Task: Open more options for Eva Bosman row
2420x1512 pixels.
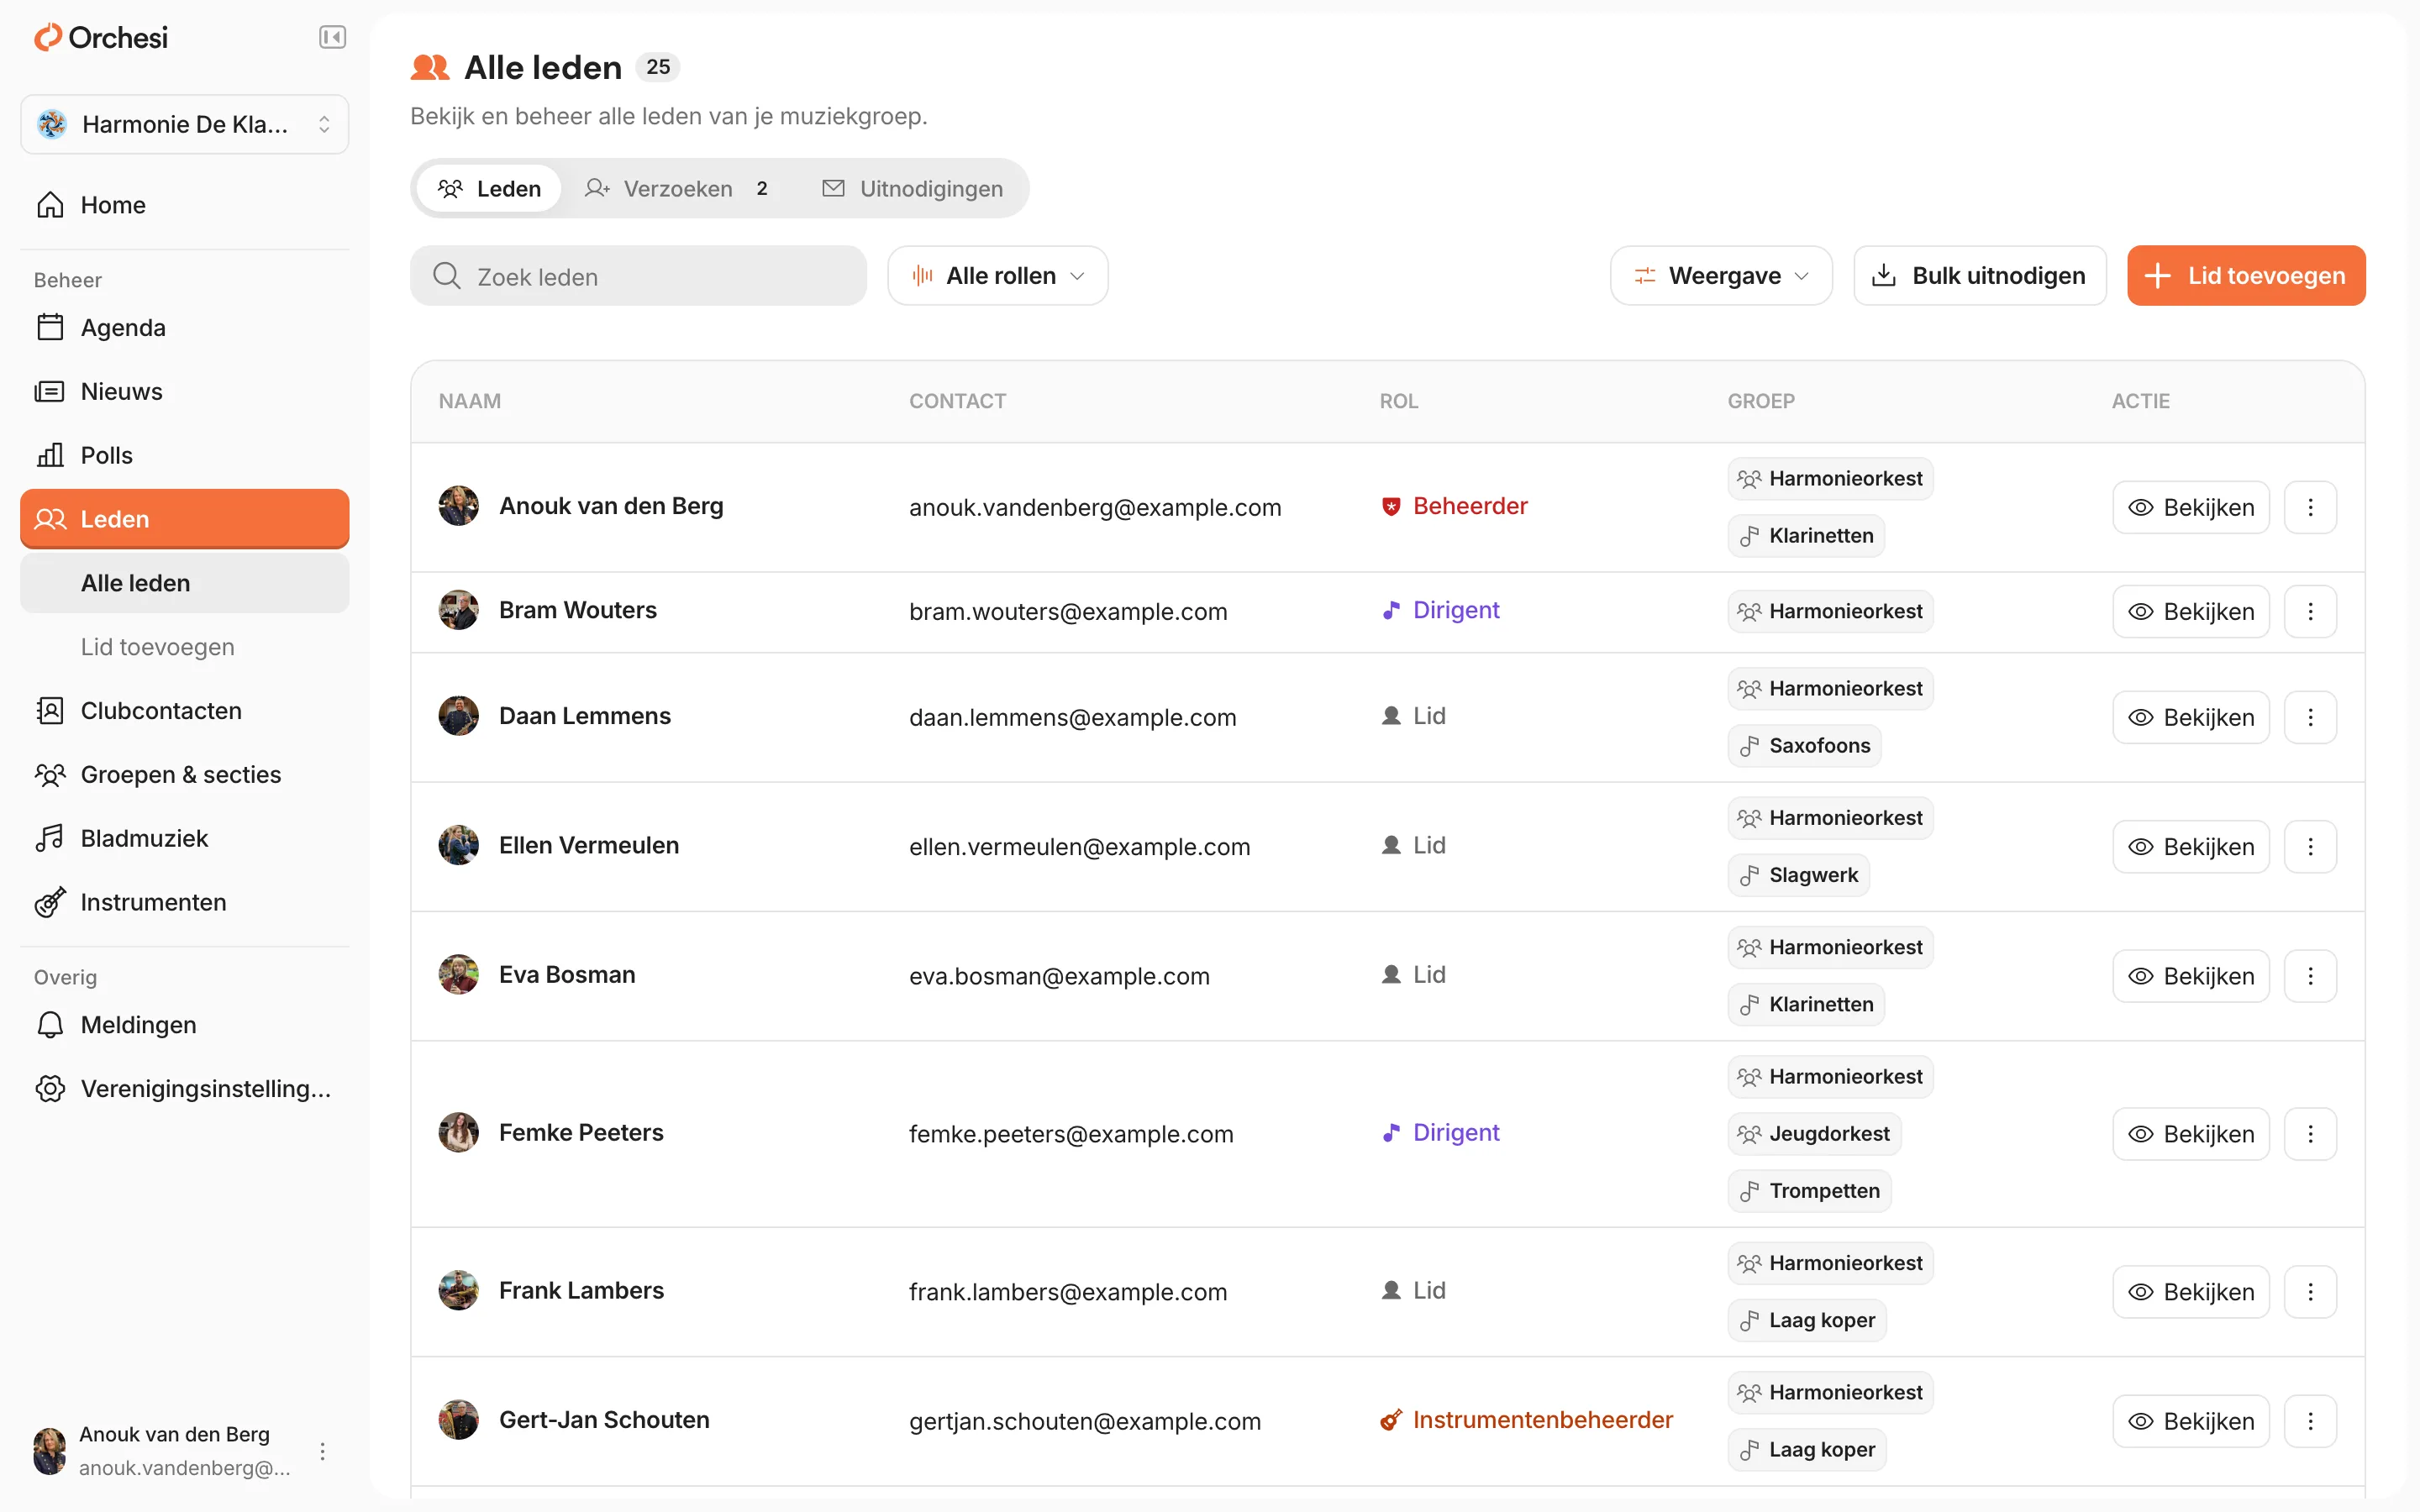Action: point(2310,976)
